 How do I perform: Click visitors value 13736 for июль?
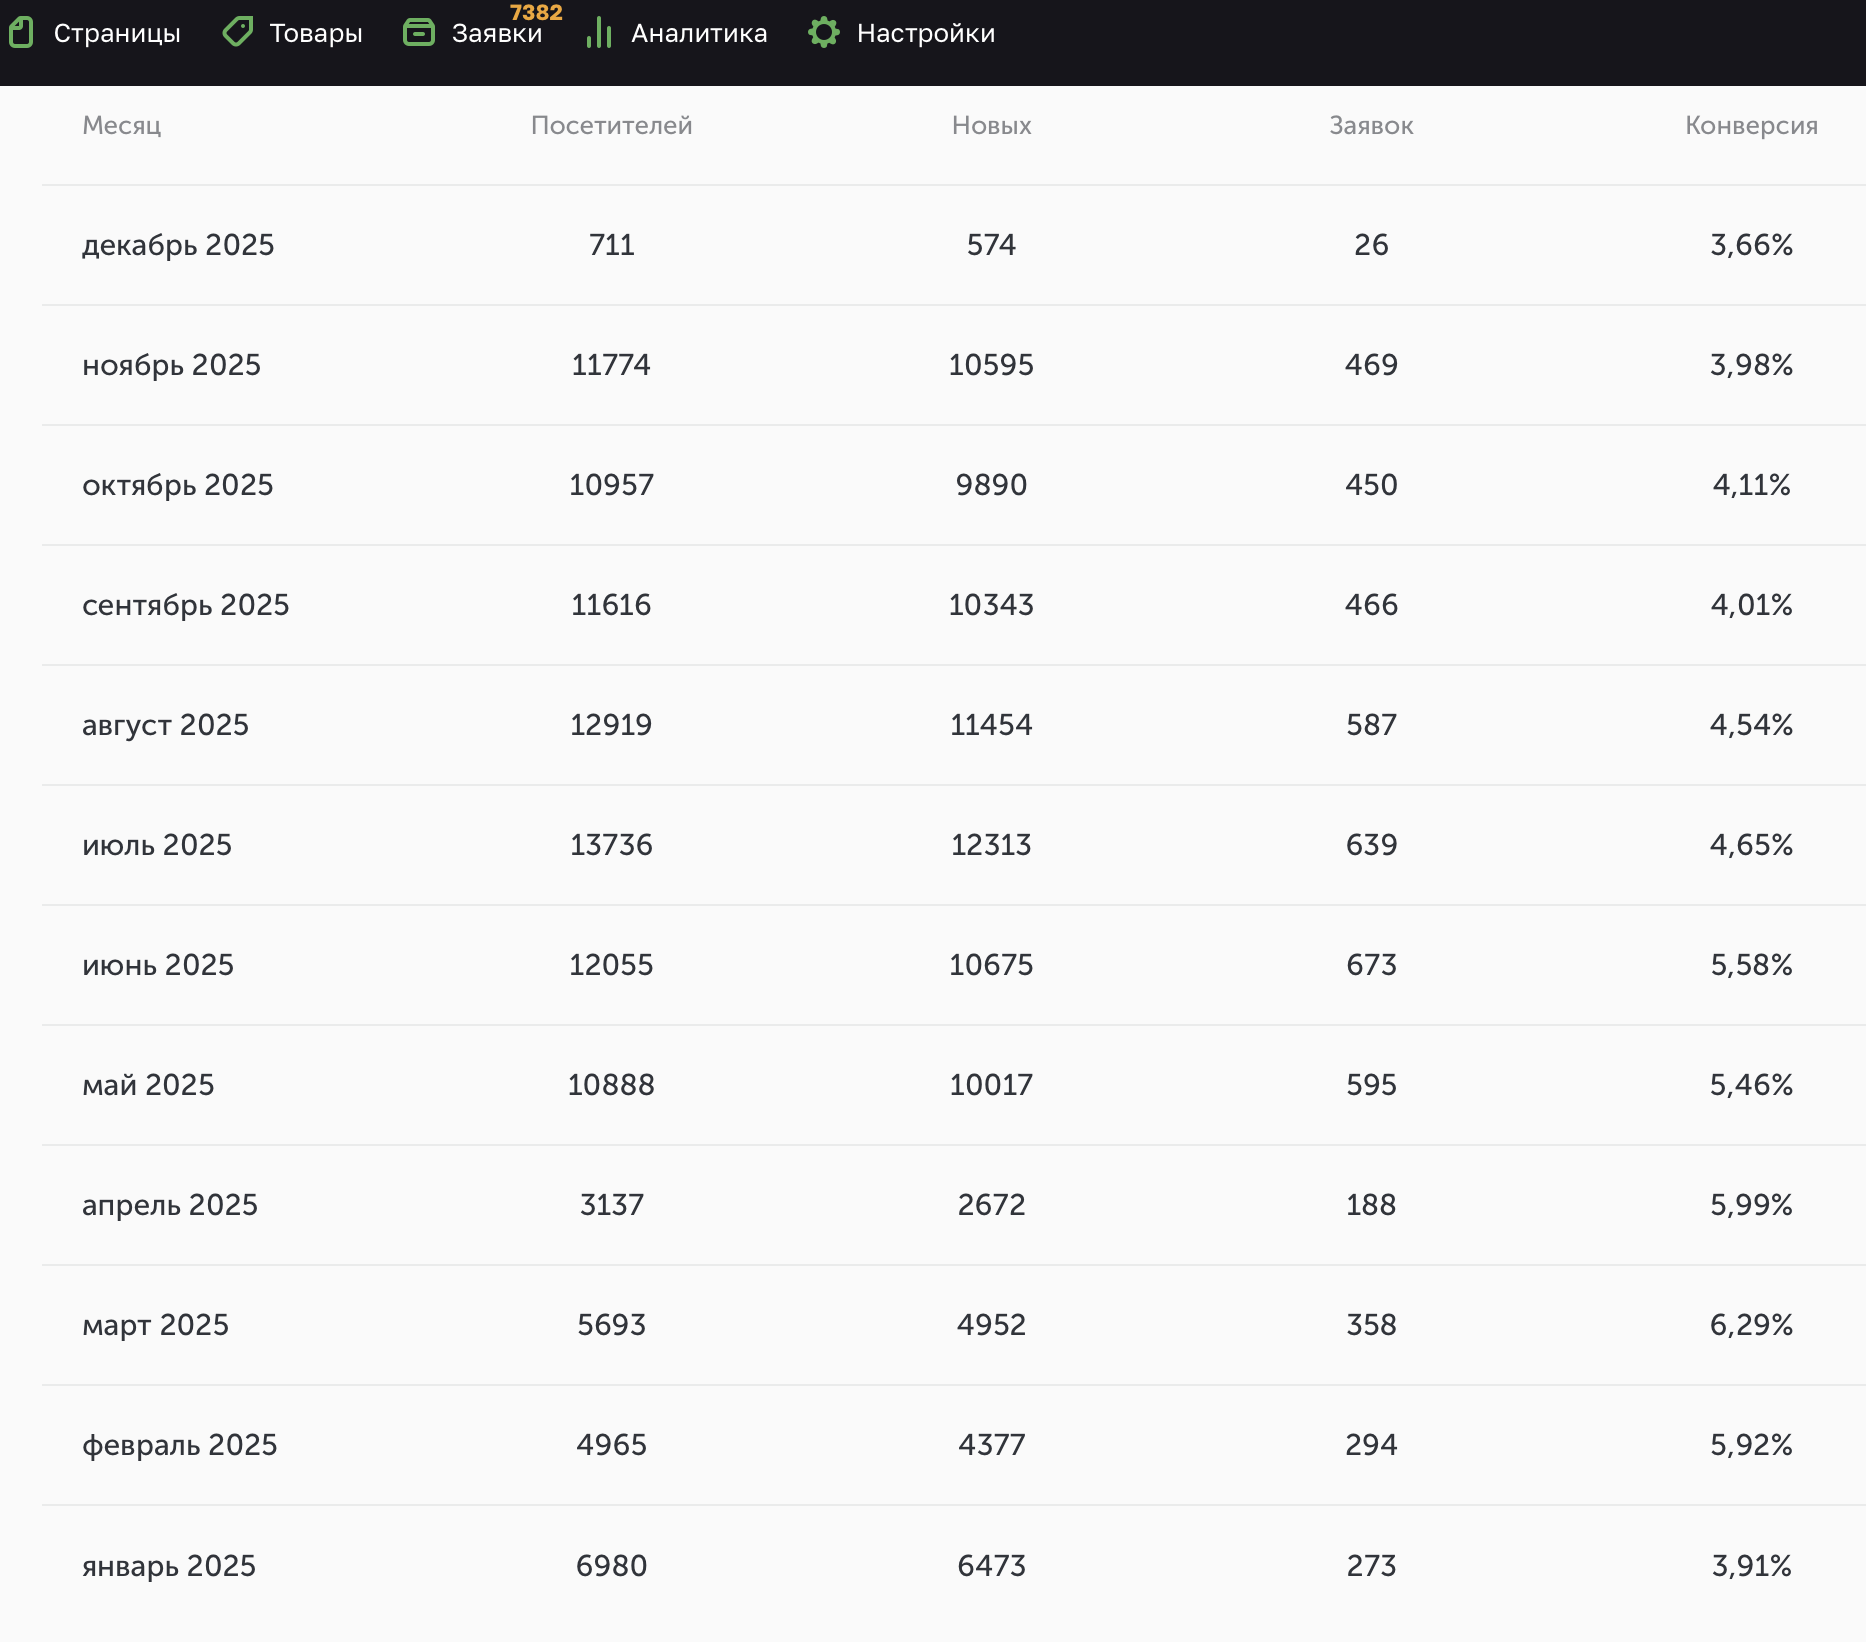611,845
